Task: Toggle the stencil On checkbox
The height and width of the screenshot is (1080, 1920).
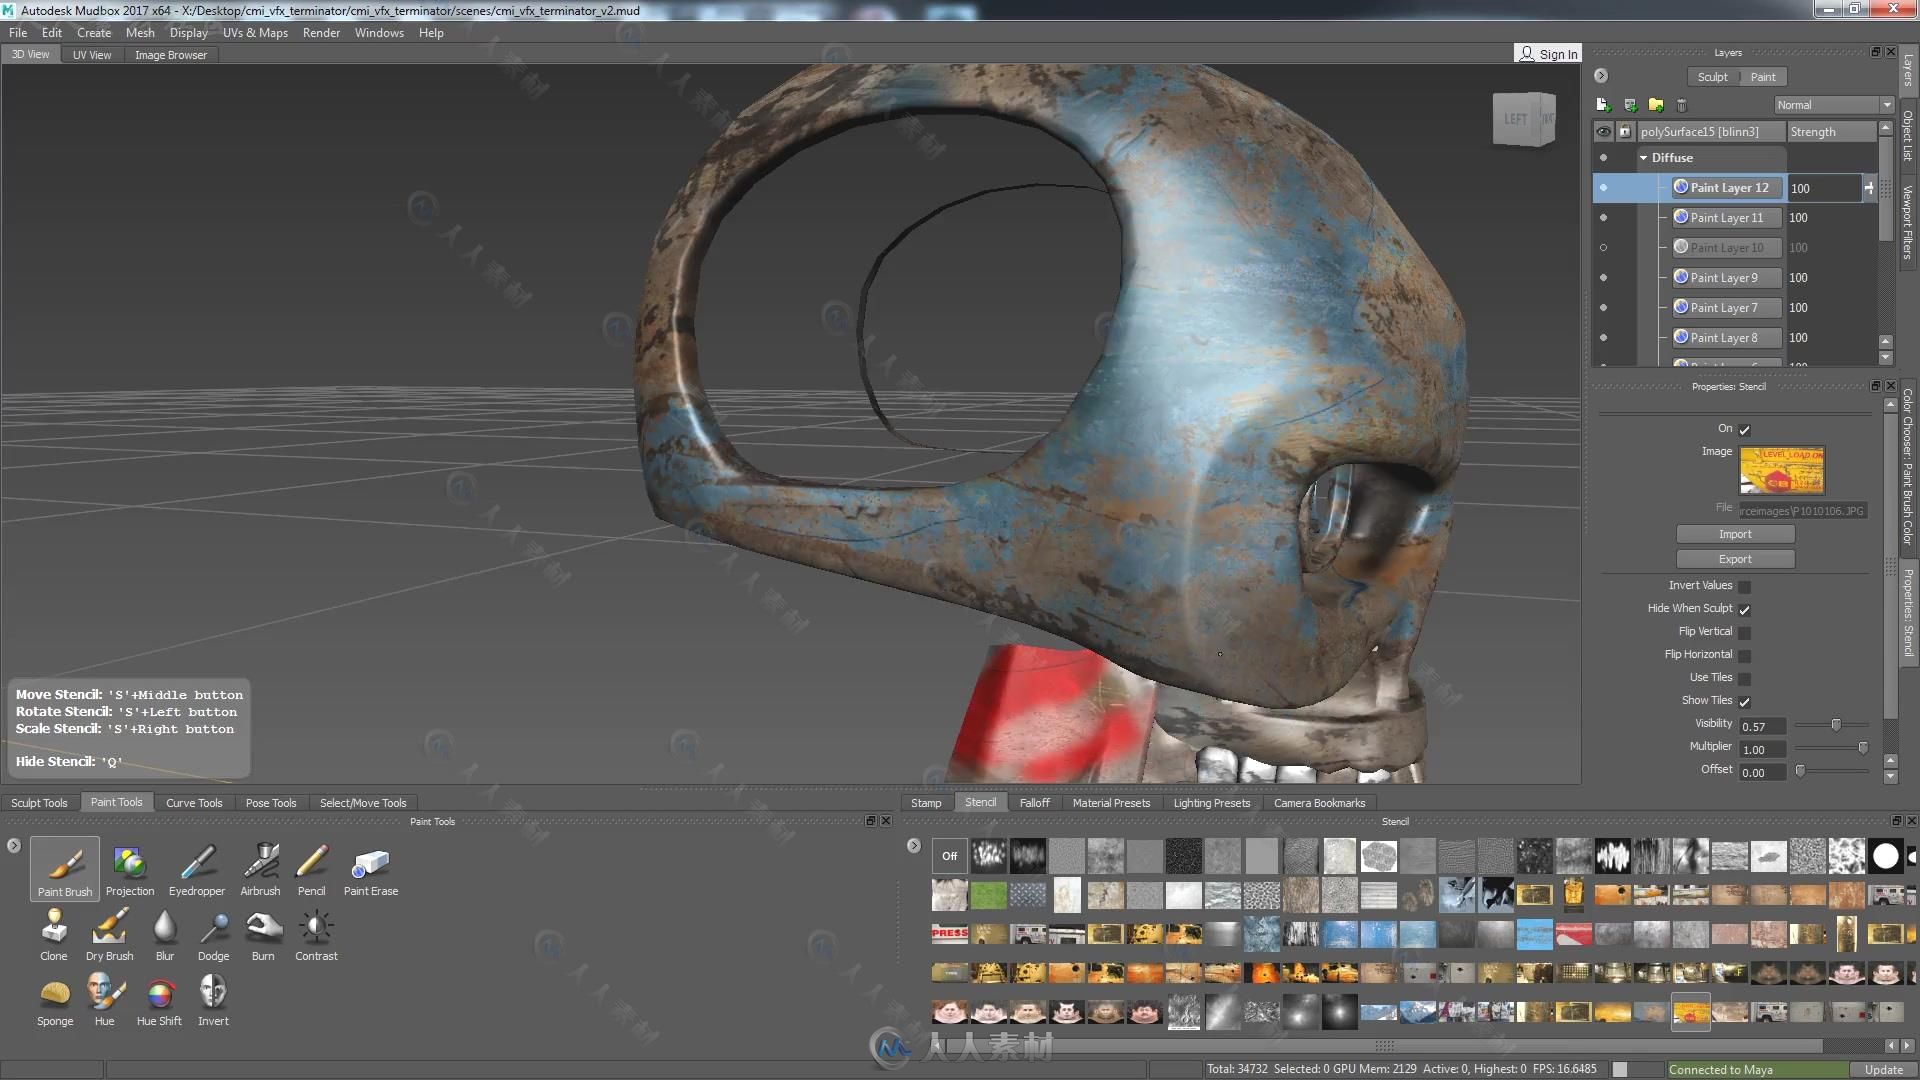Action: [x=1744, y=430]
